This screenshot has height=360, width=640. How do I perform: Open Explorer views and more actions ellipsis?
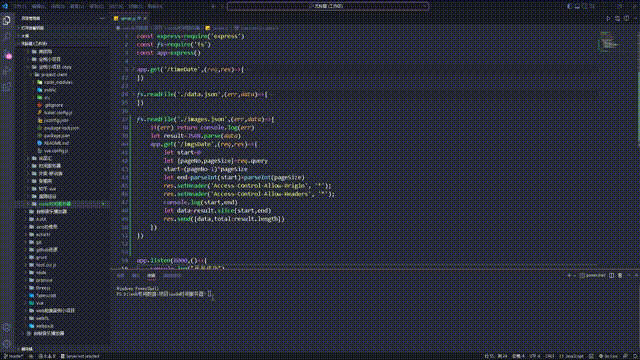[102, 18]
